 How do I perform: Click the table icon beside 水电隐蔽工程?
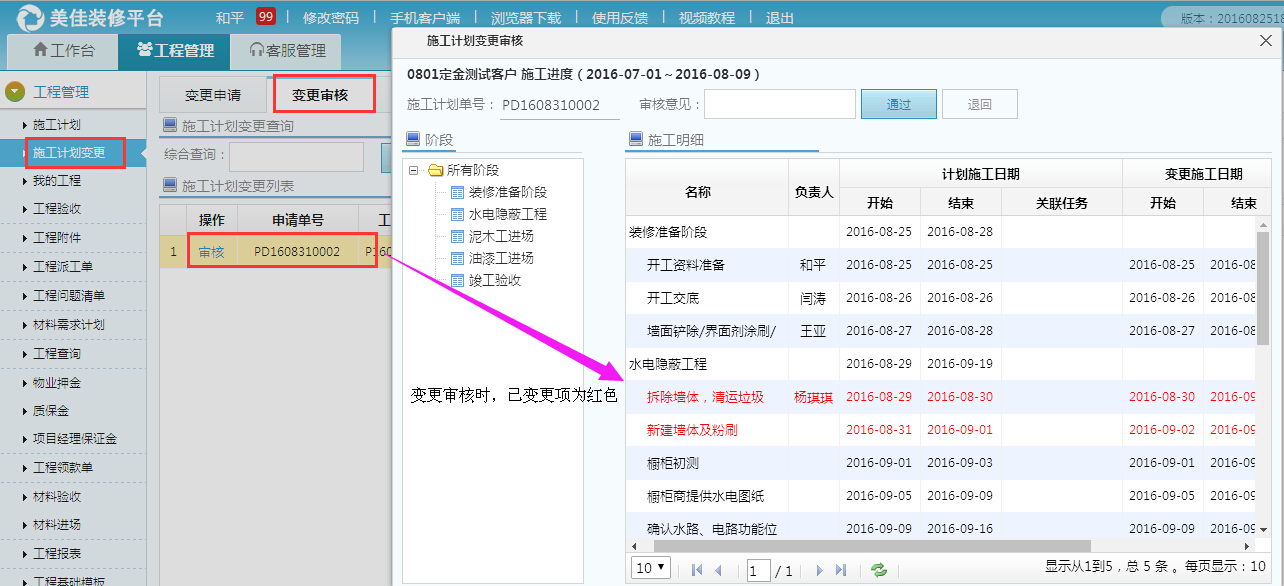click(x=457, y=214)
